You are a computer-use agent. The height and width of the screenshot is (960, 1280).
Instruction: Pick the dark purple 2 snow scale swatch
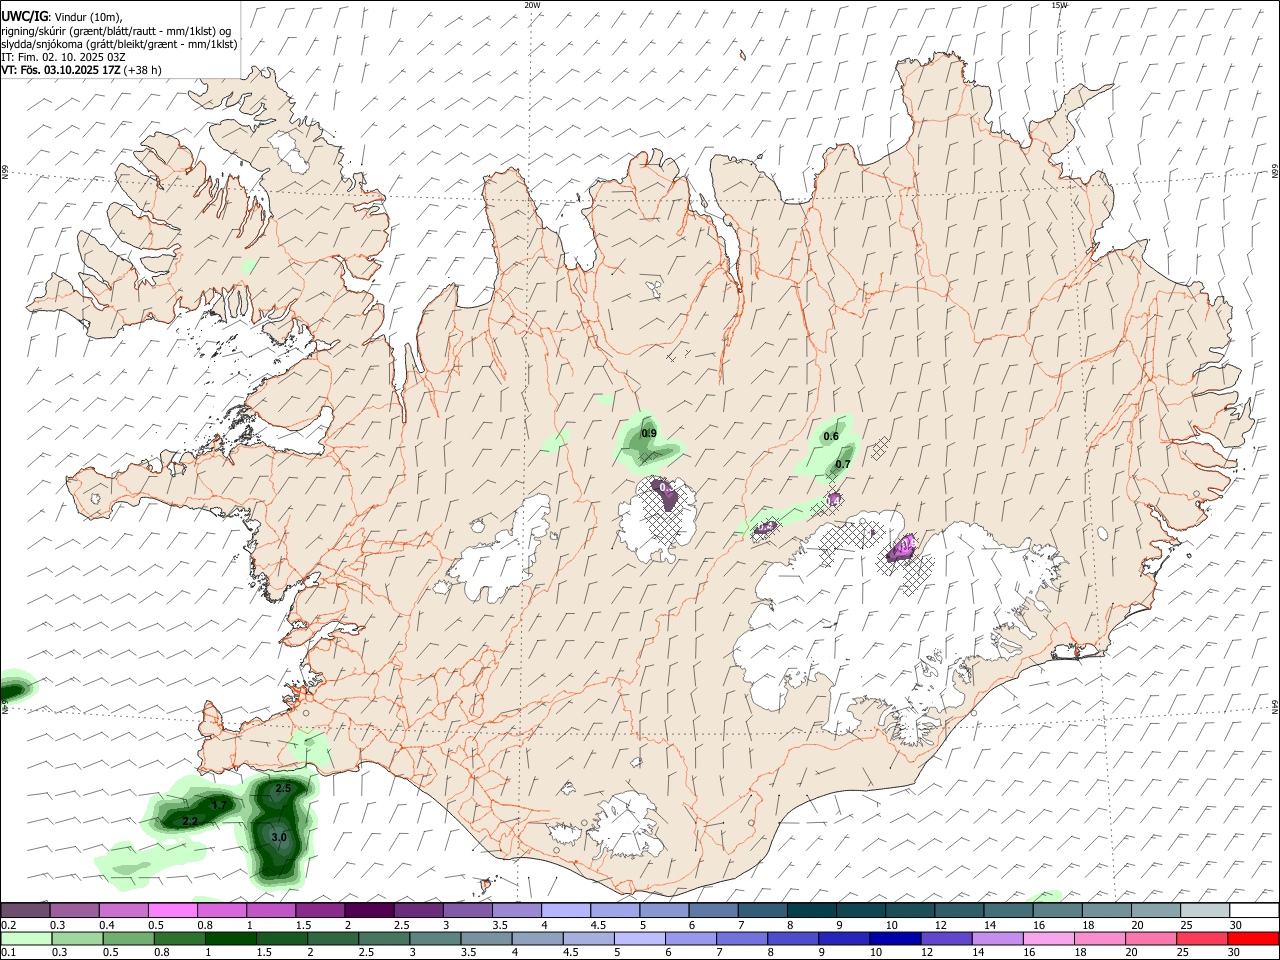(369, 910)
